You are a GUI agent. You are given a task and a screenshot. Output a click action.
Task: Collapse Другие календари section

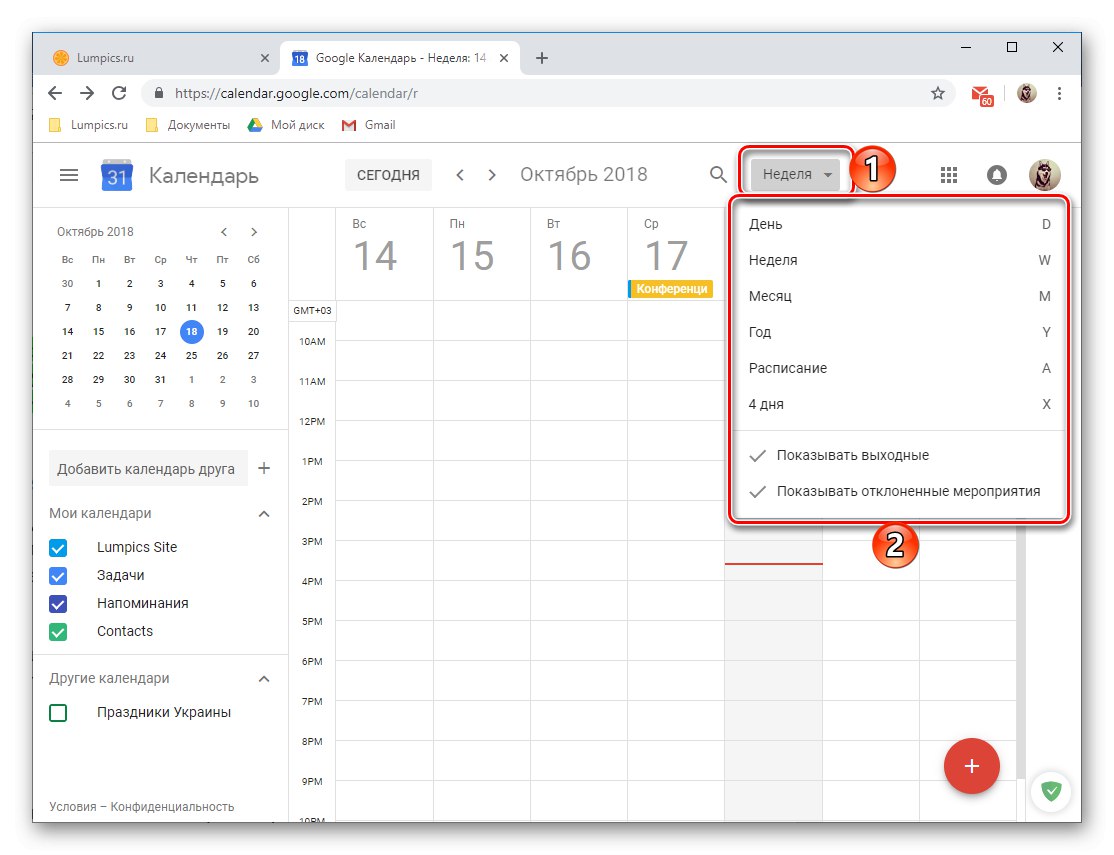pyautogui.click(x=264, y=679)
